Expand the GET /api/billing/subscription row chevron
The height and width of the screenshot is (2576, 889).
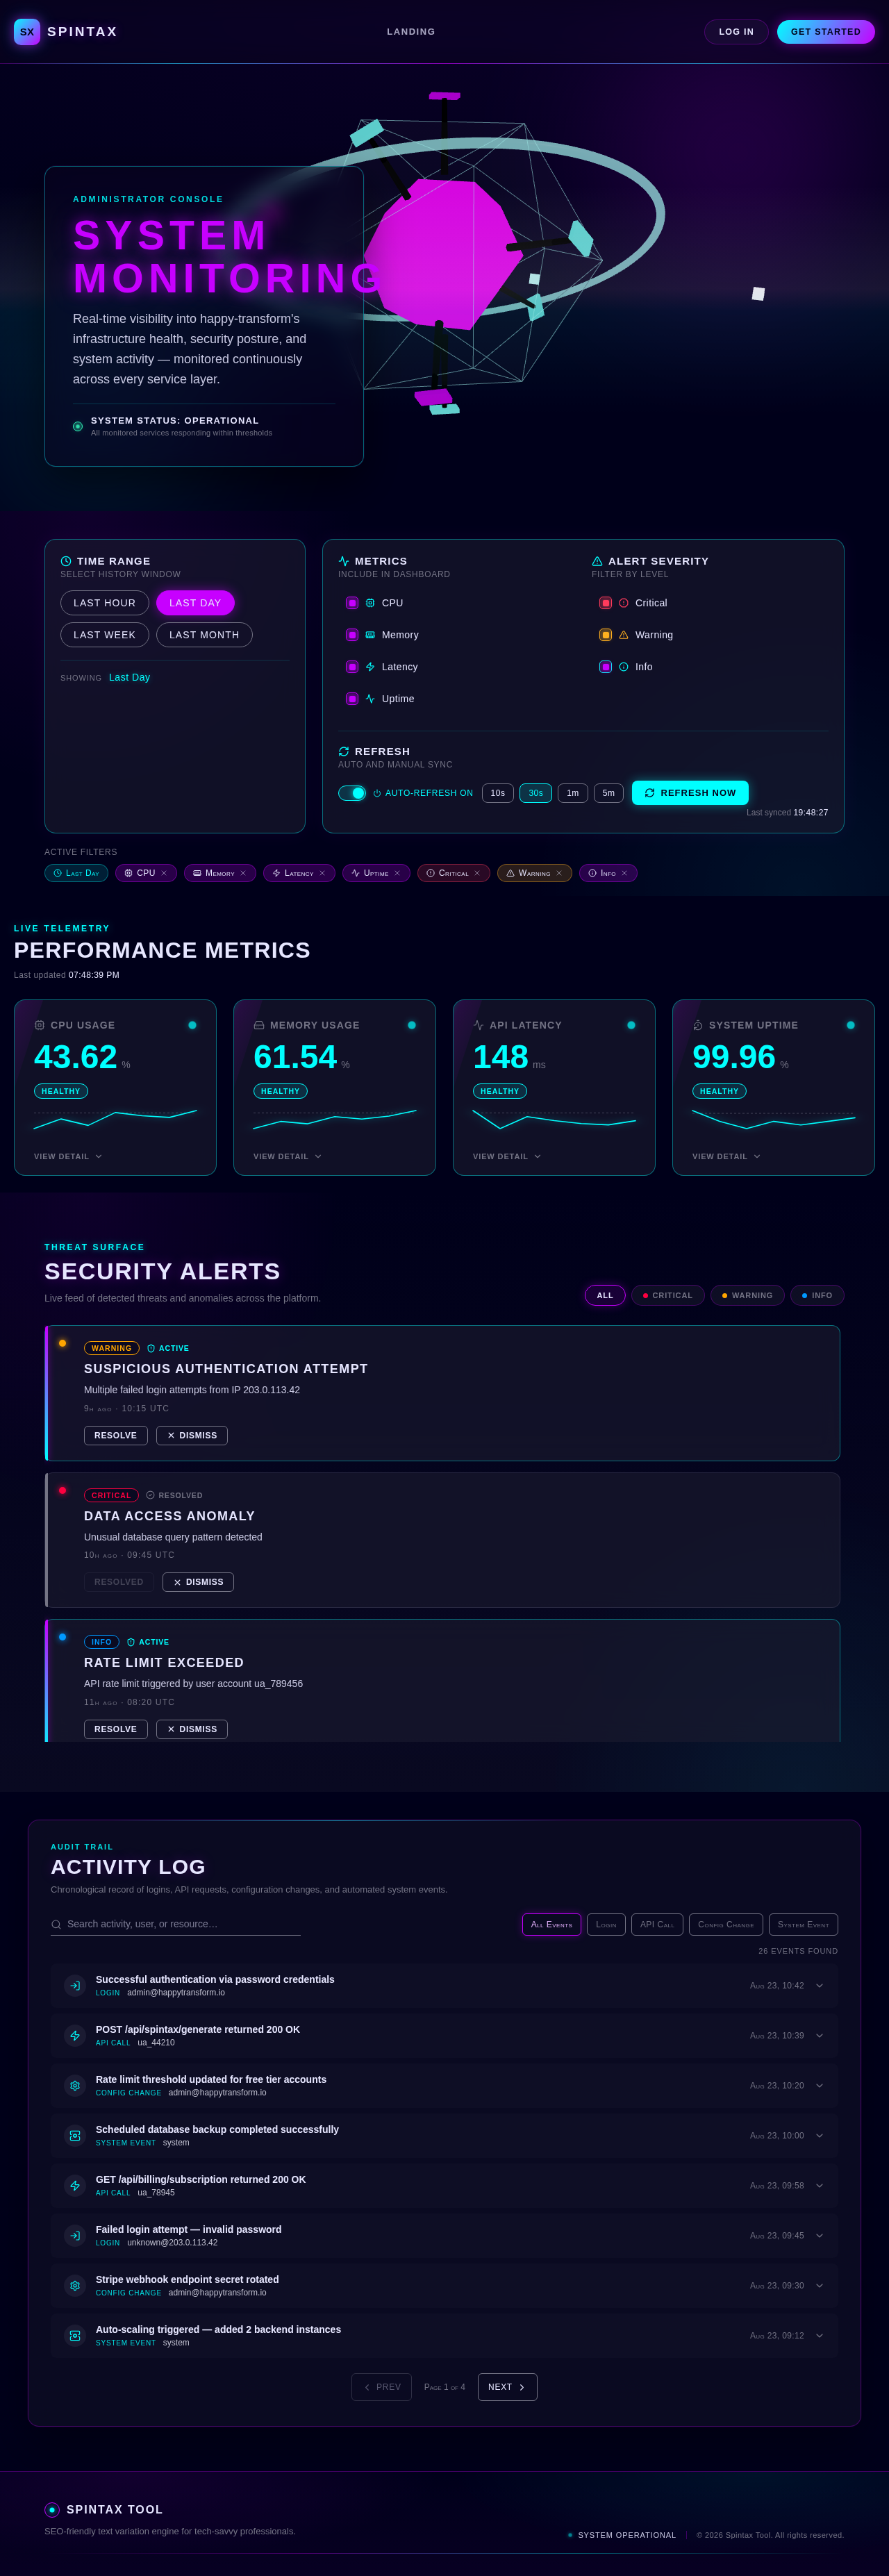tap(820, 2186)
